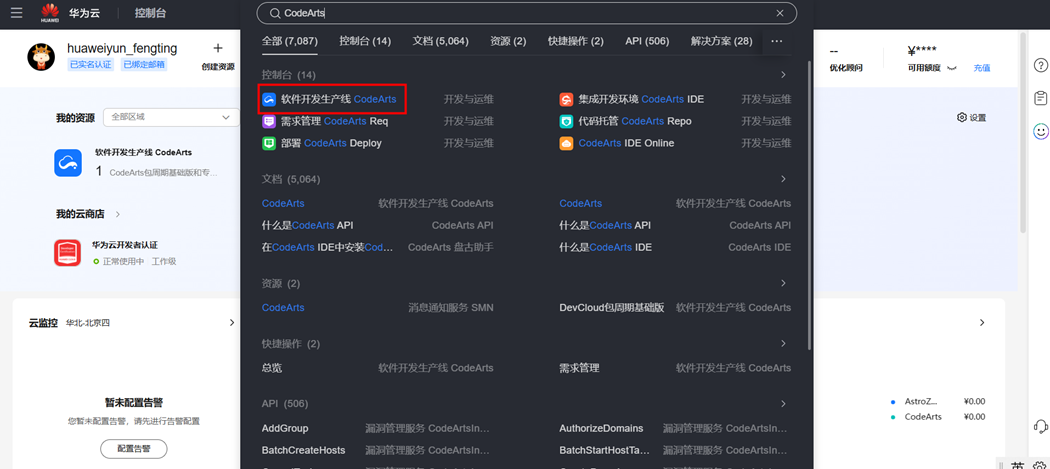1050x469 pixels.
Task: Click the Huawei logo
Action: click(50, 12)
